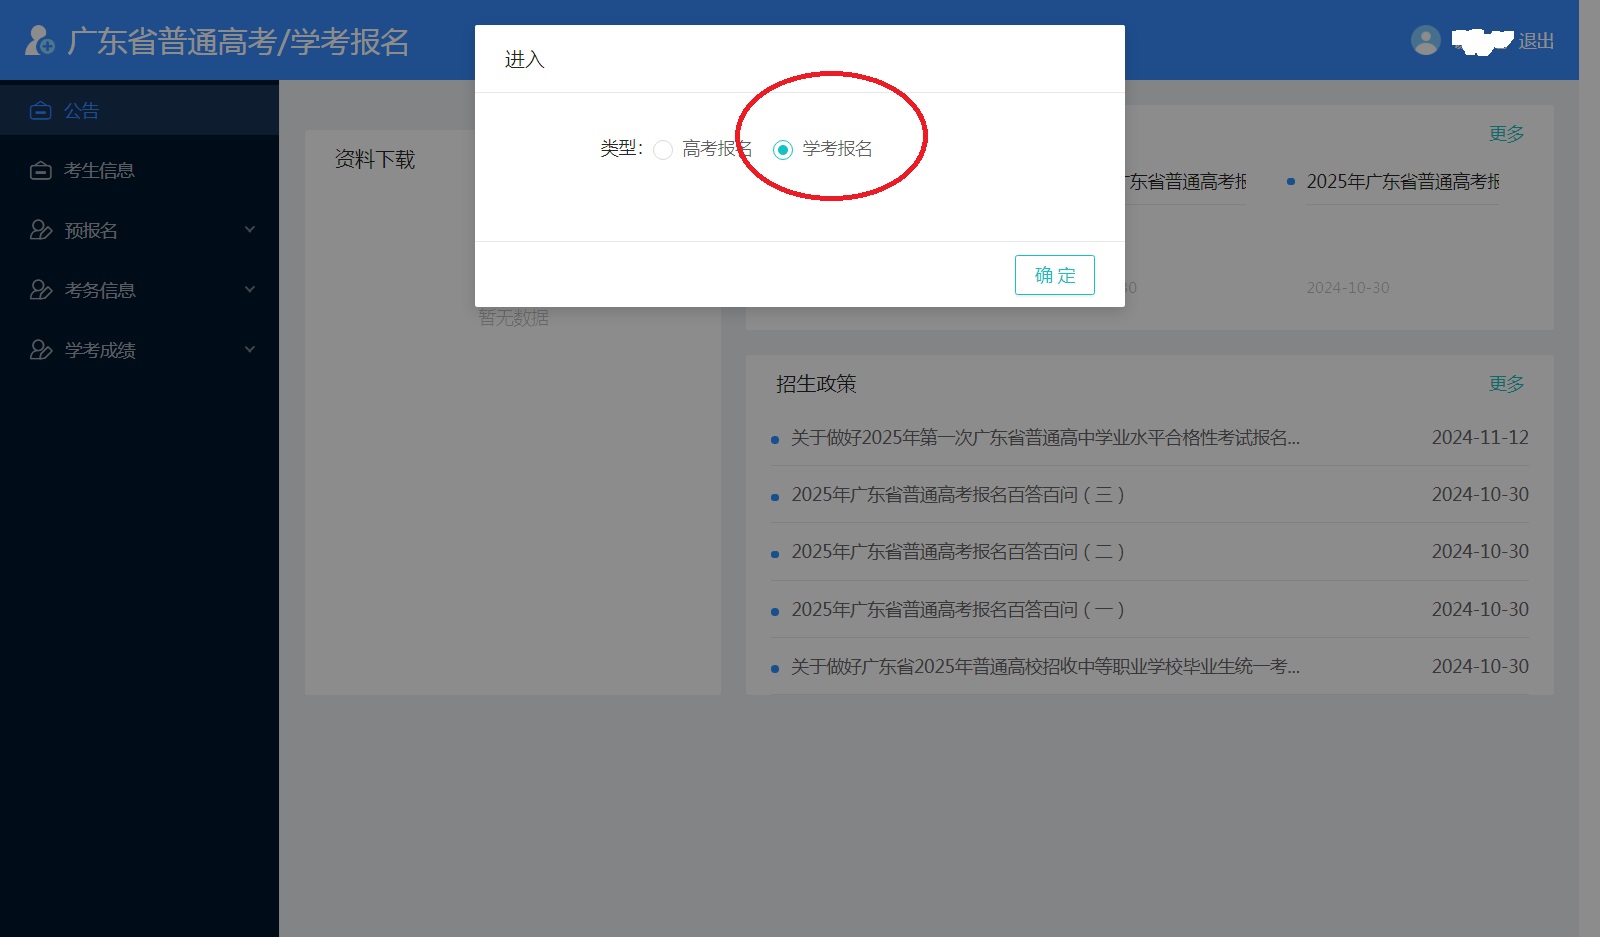Log out via 退出 link
Image resolution: width=1600 pixels, height=937 pixels.
pos(1536,41)
